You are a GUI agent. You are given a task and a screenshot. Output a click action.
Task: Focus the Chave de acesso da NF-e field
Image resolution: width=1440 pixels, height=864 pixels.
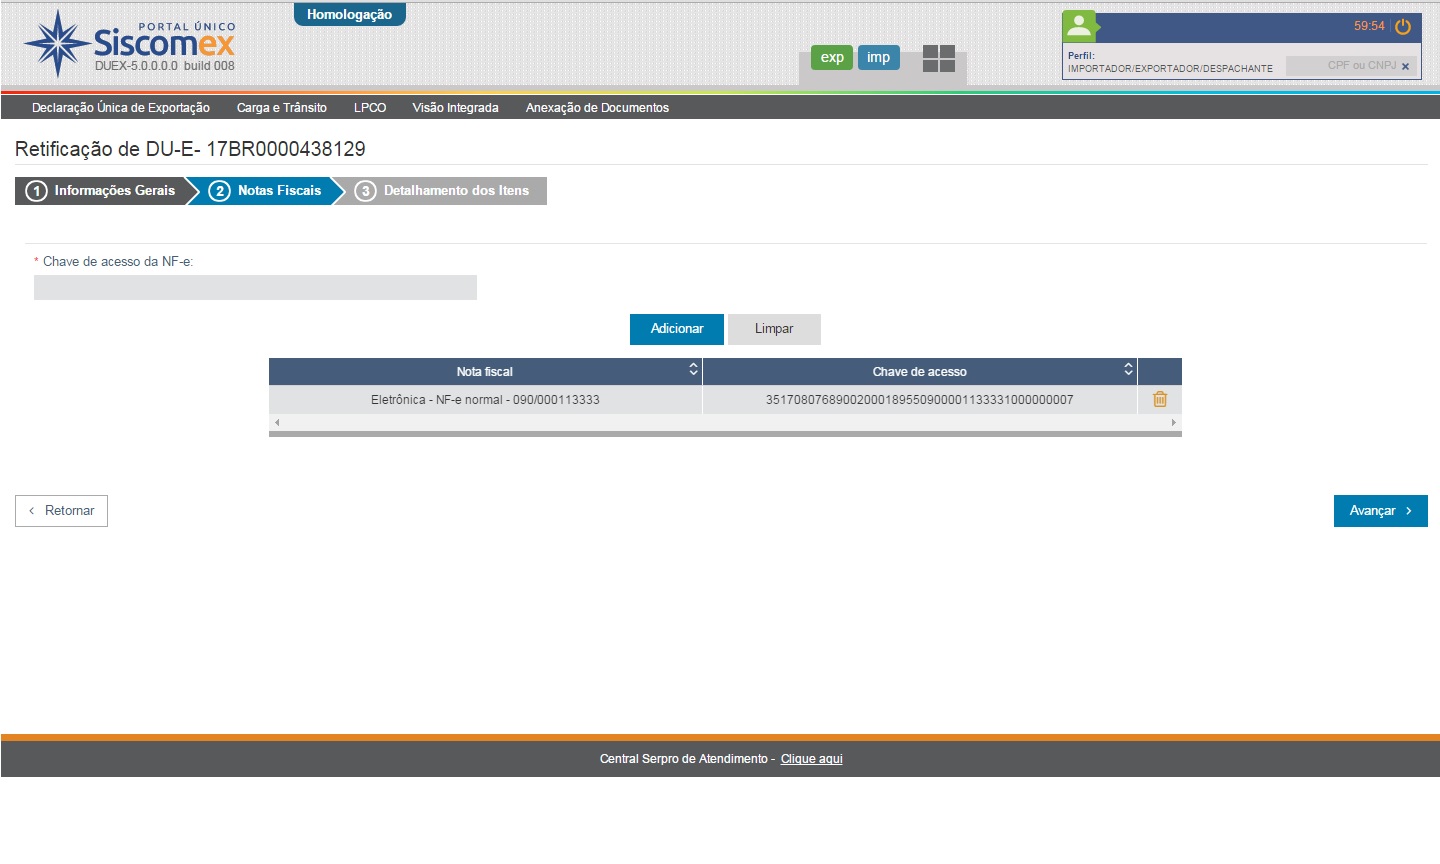click(x=255, y=288)
